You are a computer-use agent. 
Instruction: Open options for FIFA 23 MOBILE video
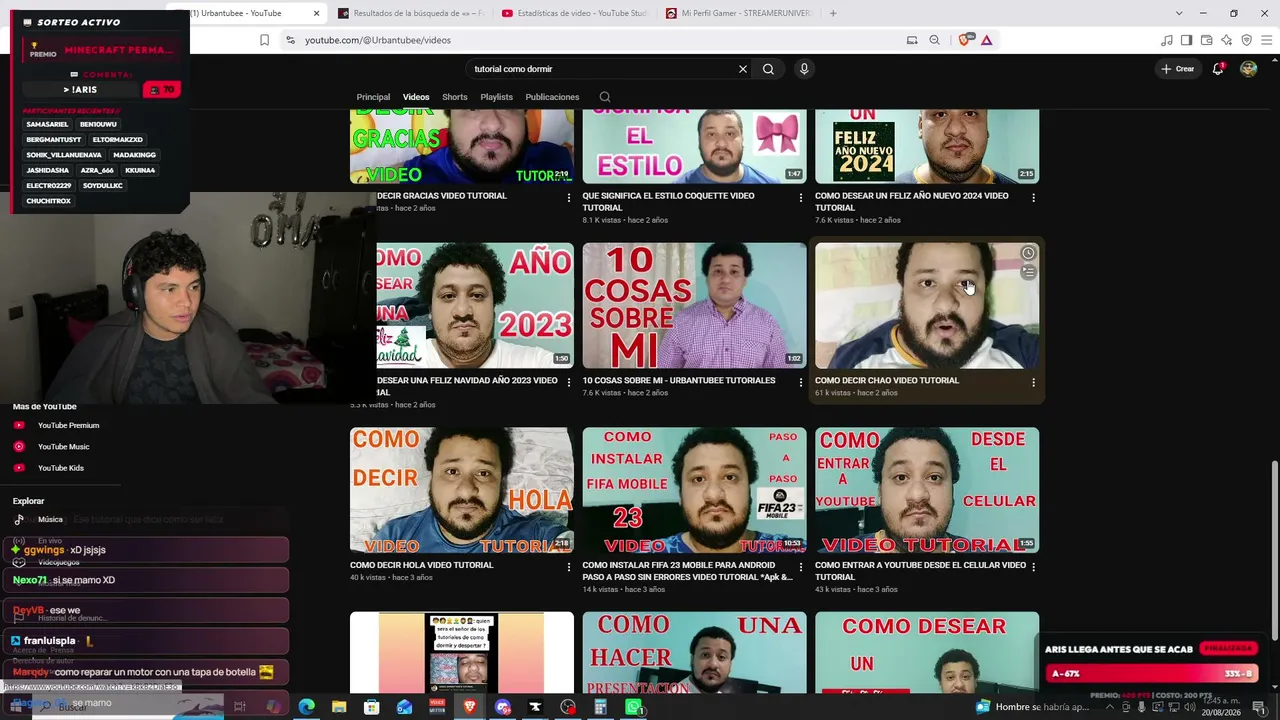[800, 567]
